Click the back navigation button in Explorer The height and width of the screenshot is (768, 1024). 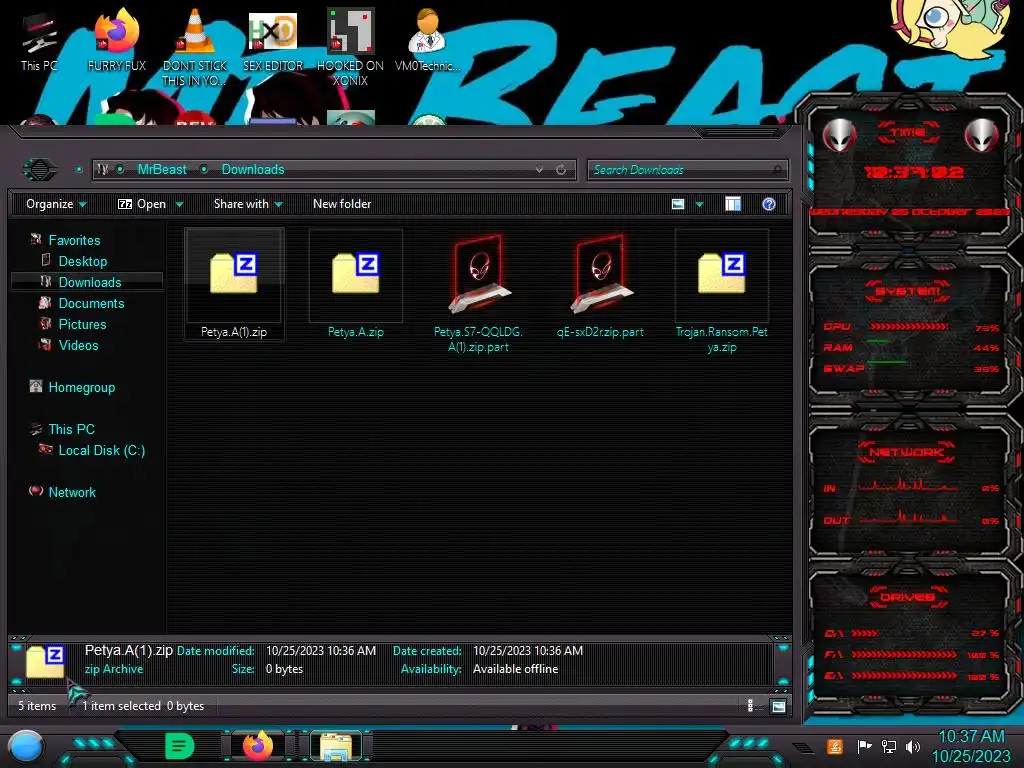(40, 170)
